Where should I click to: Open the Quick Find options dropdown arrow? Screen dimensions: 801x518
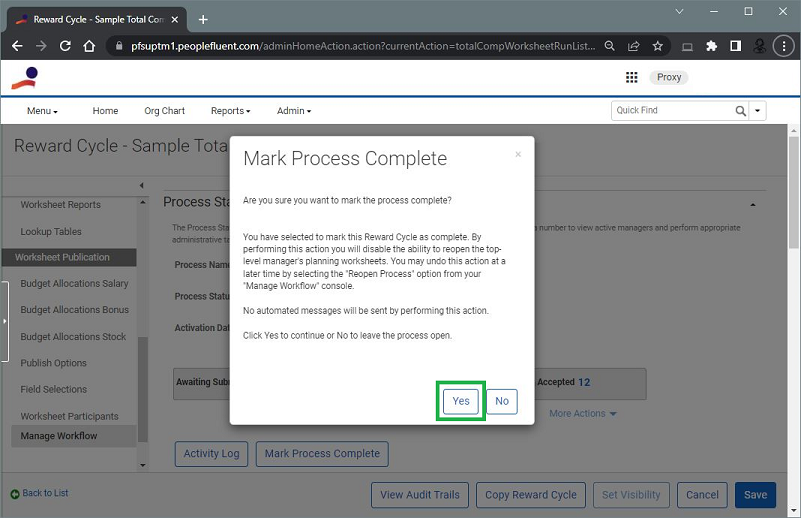click(x=758, y=110)
